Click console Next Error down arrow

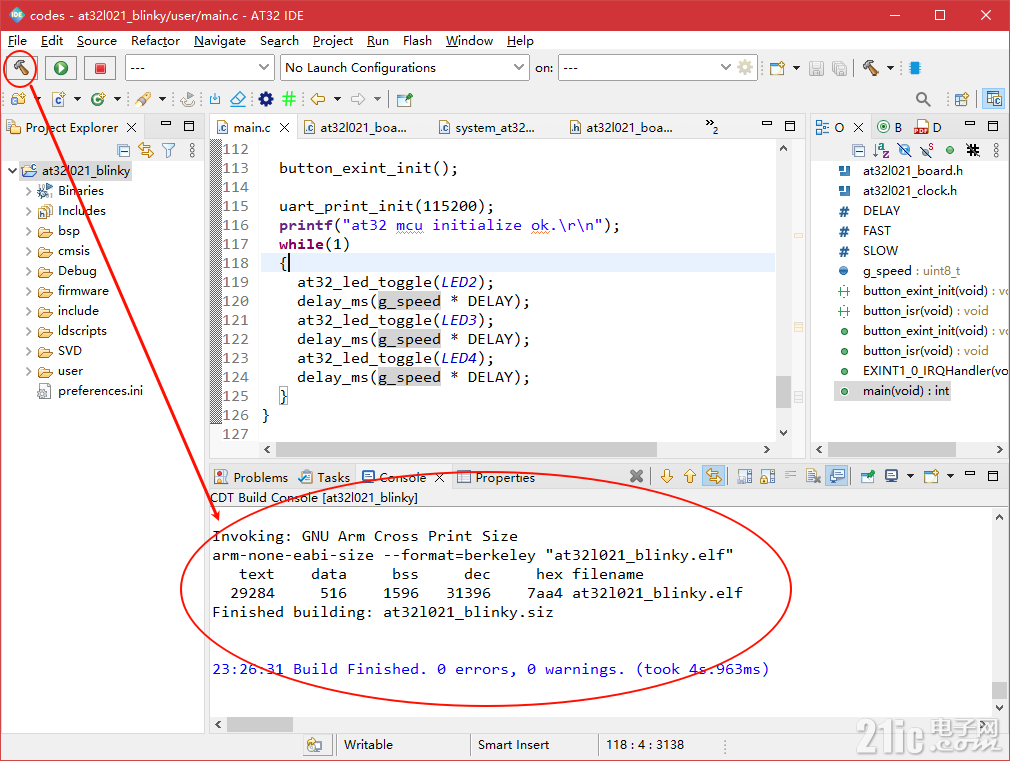667,476
